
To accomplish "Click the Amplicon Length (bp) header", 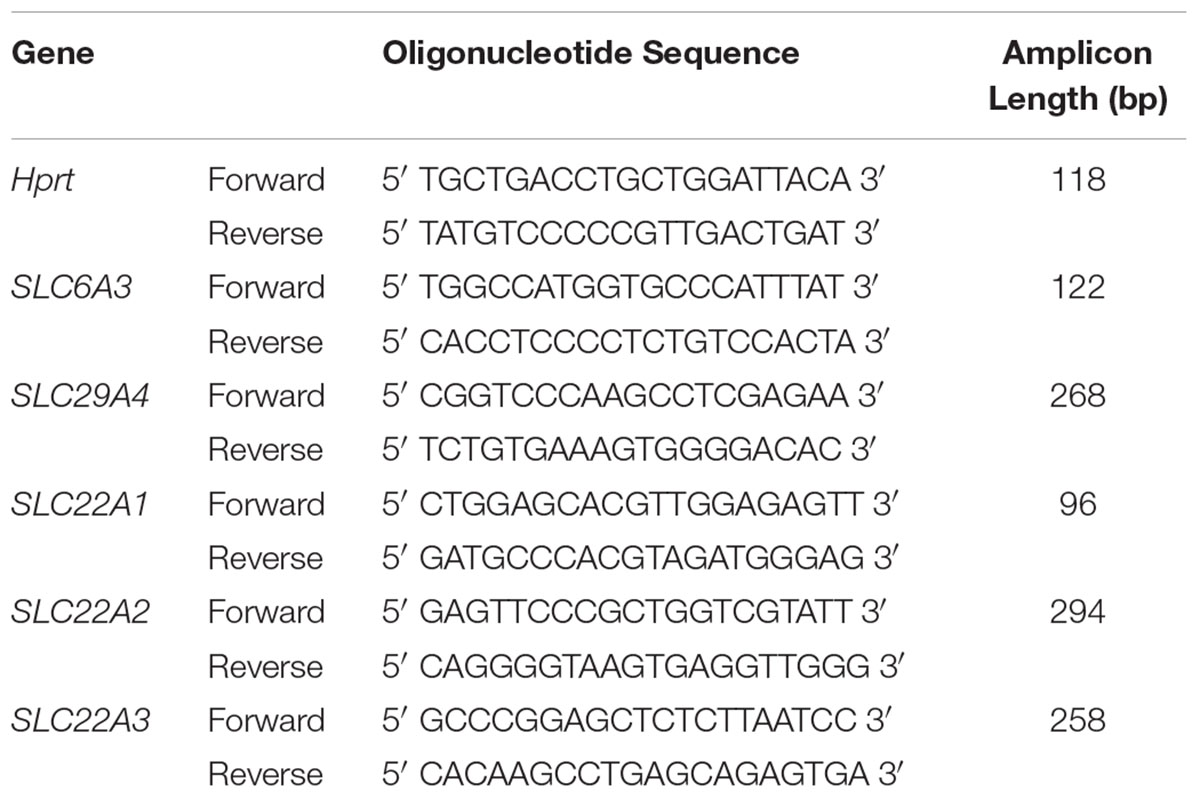I will (1077, 77).
